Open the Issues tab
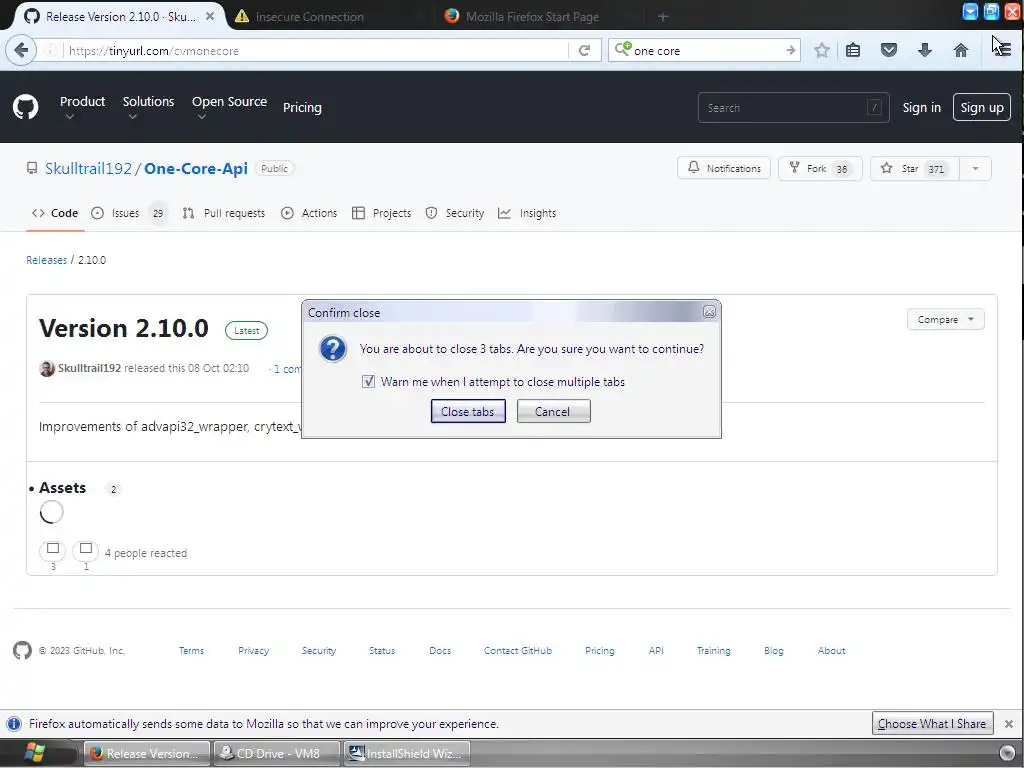This screenshot has width=1024, height=768. (x=127, y=214)
